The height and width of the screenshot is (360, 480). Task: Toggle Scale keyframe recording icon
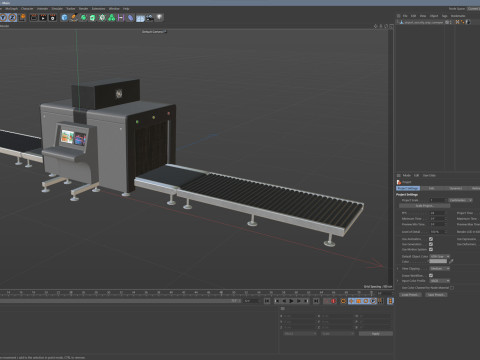pos(359,301)
